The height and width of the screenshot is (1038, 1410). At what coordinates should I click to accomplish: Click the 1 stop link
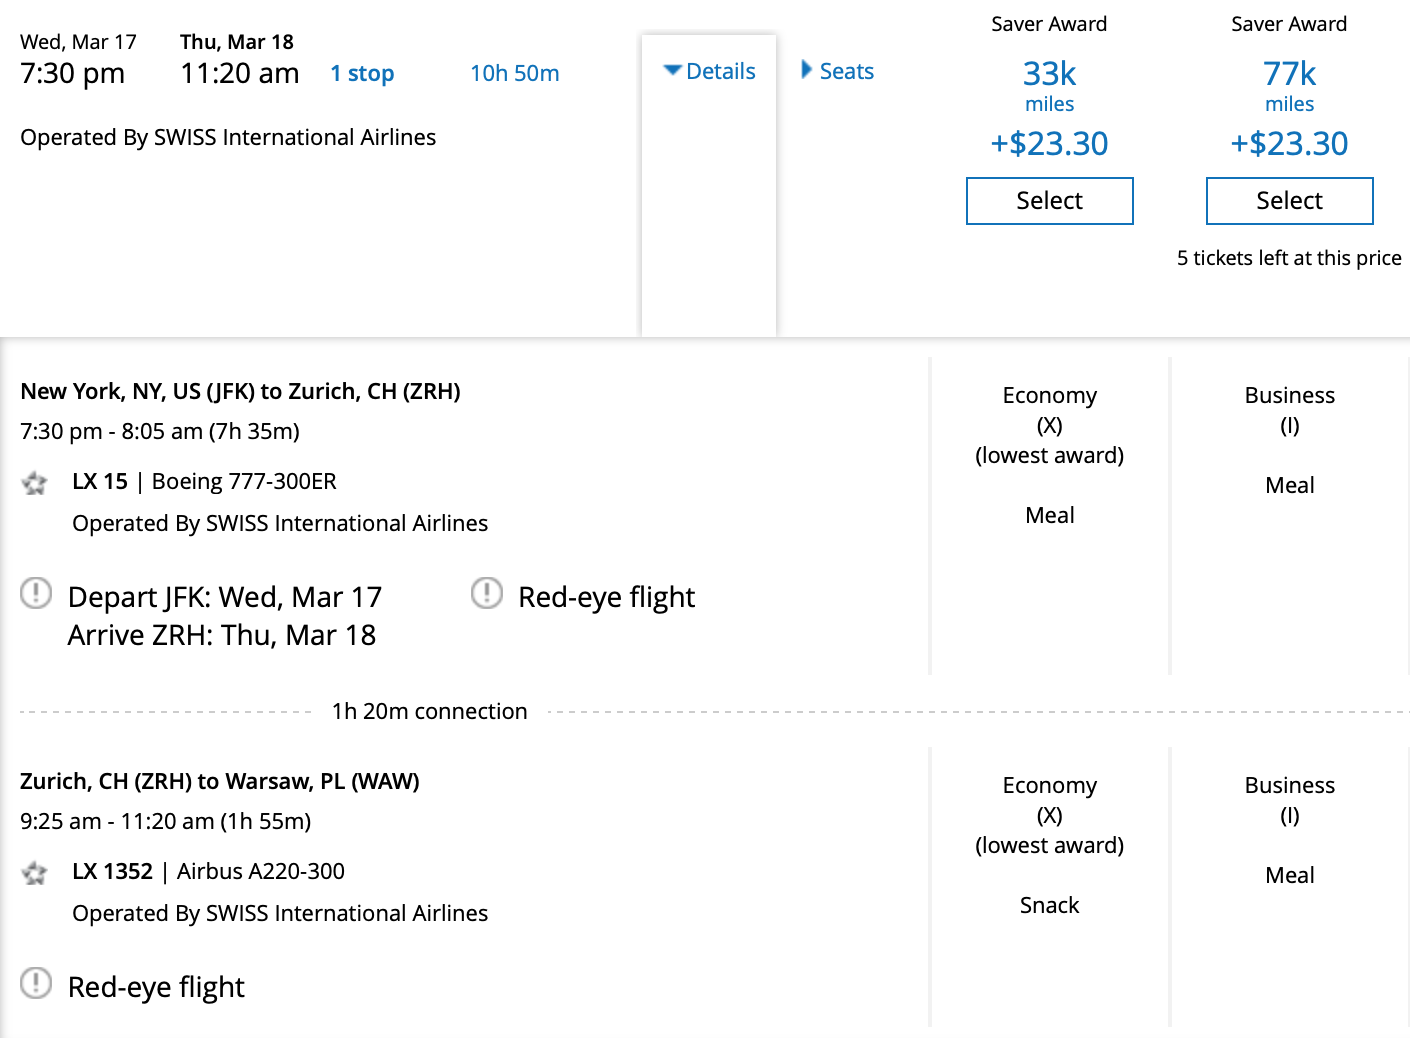[x=361, y=73]
